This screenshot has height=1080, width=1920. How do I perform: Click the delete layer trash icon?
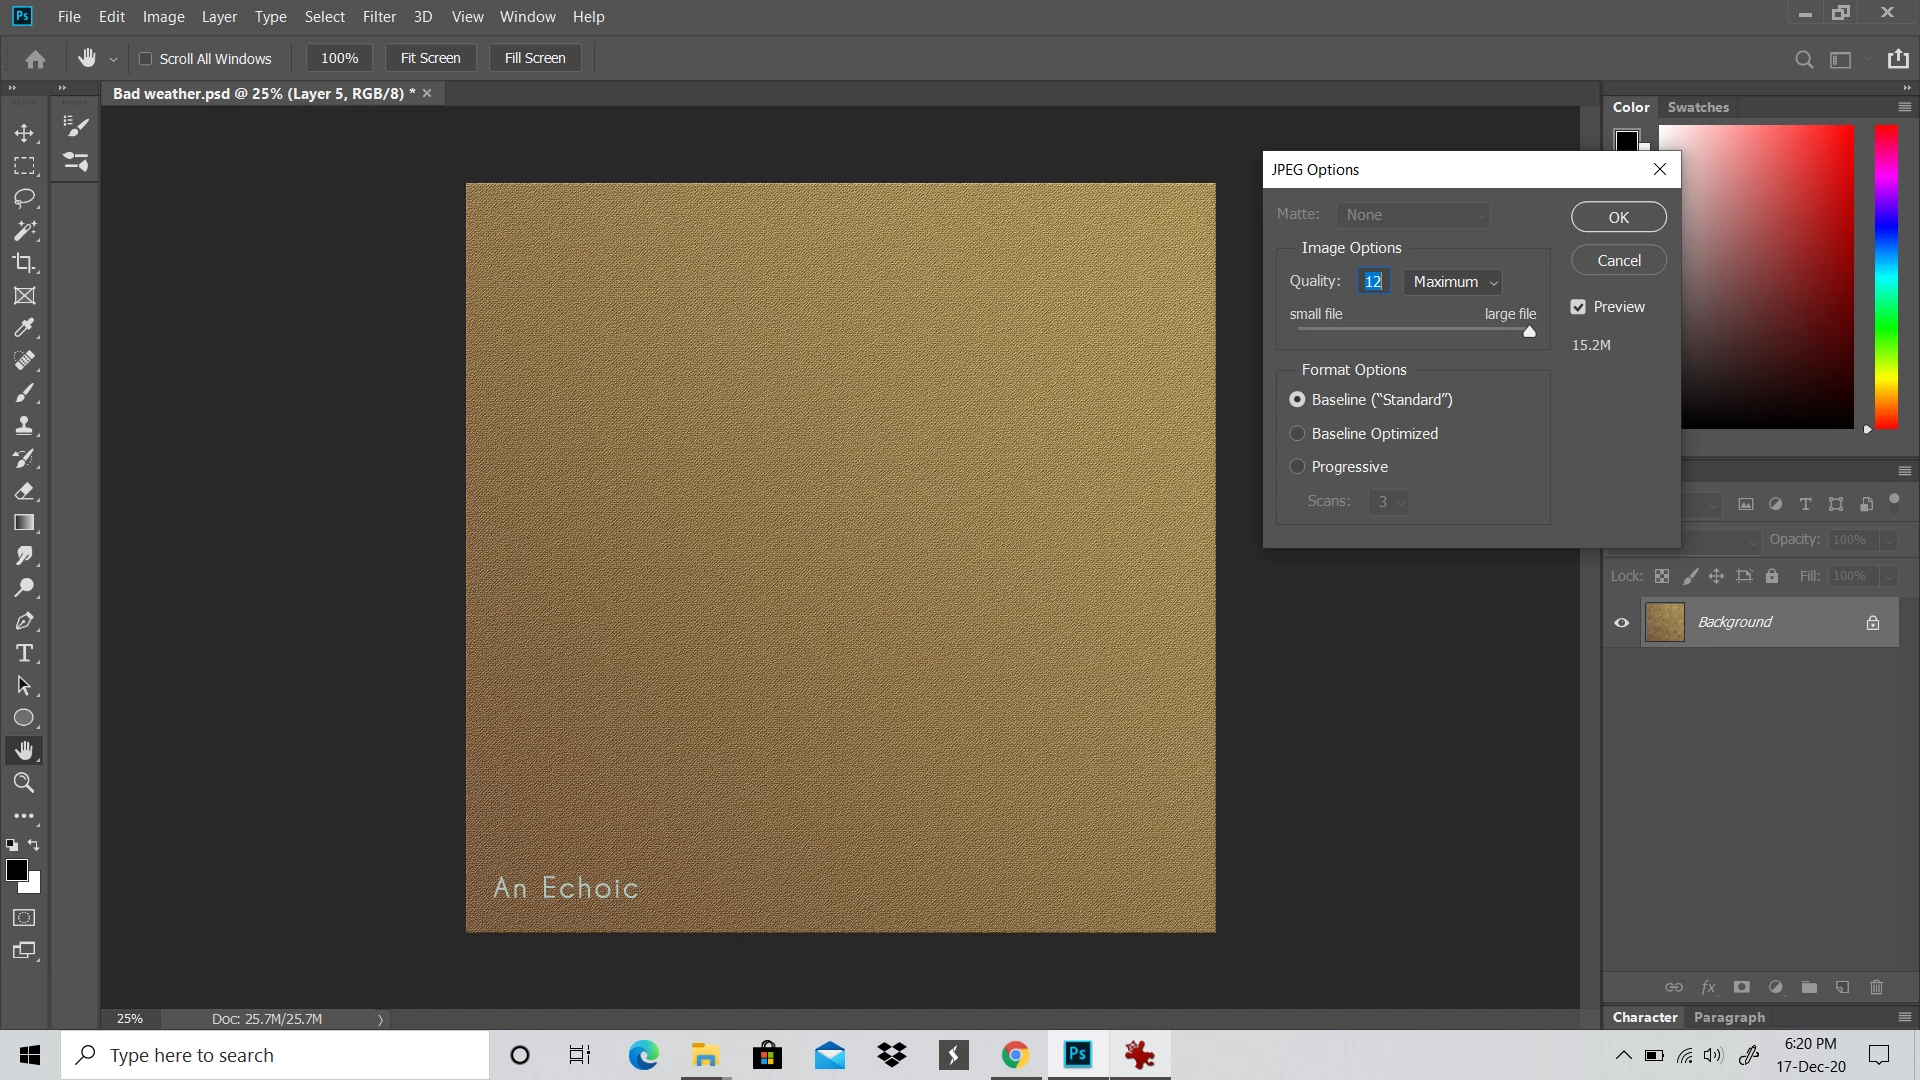tap(1876, 987)
